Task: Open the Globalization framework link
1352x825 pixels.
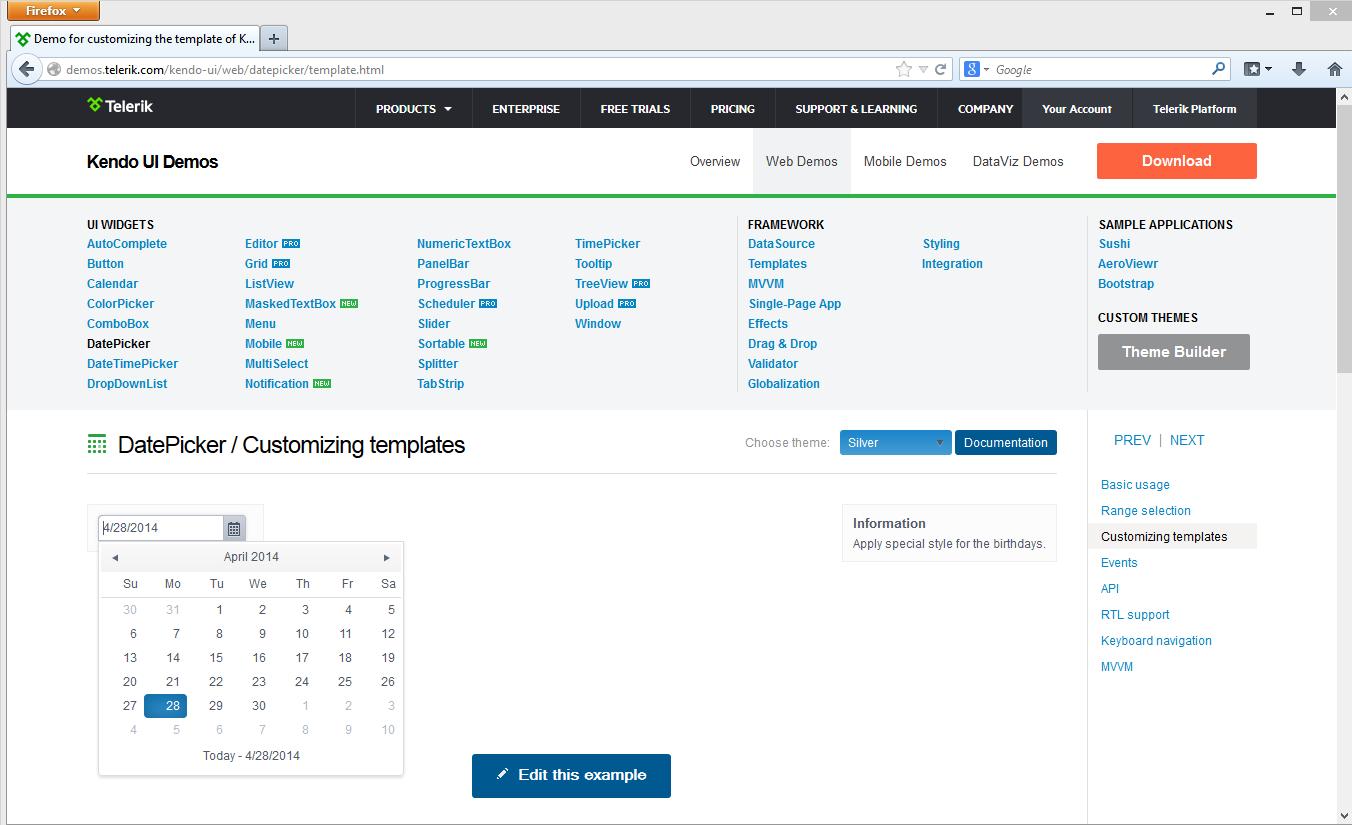Action: point(784,384)
